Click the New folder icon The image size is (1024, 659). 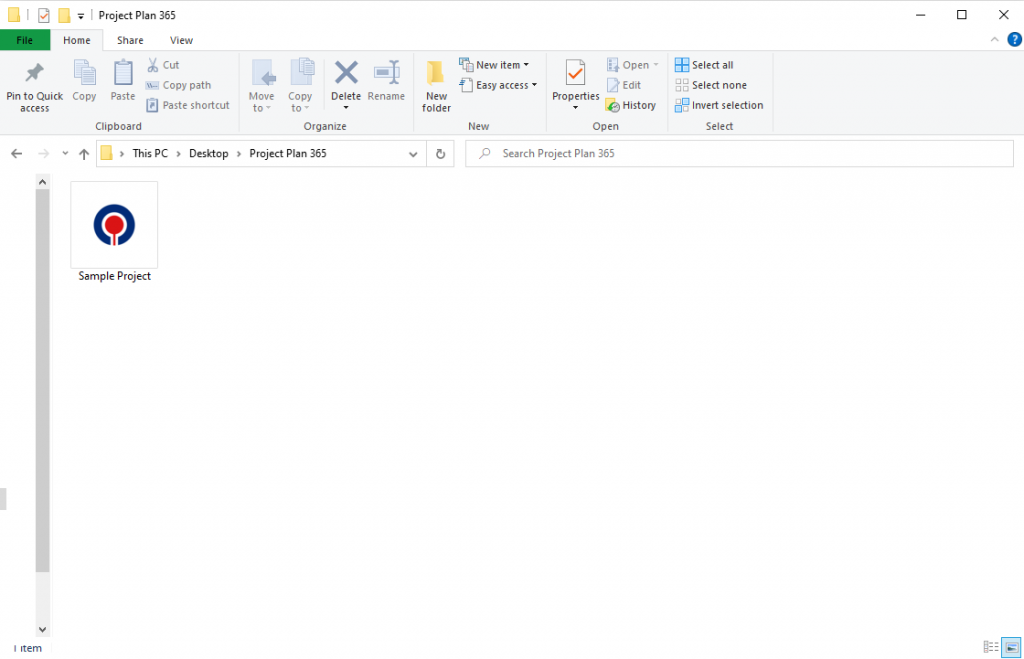tap(436, 73)
